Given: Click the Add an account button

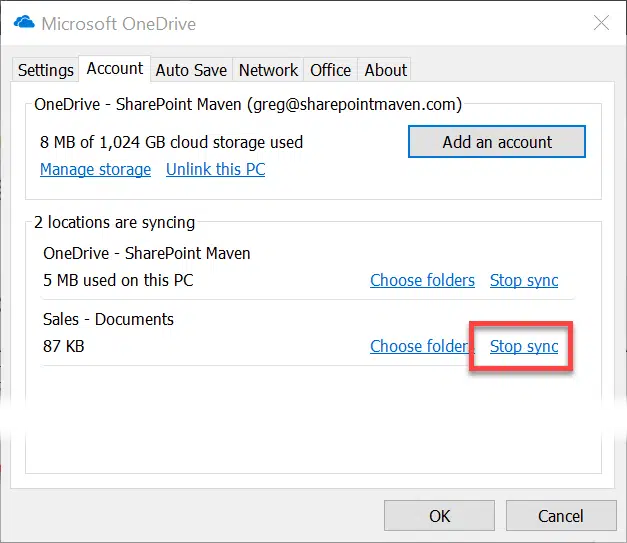Looking at the screenshot, I should click(497, 142).
